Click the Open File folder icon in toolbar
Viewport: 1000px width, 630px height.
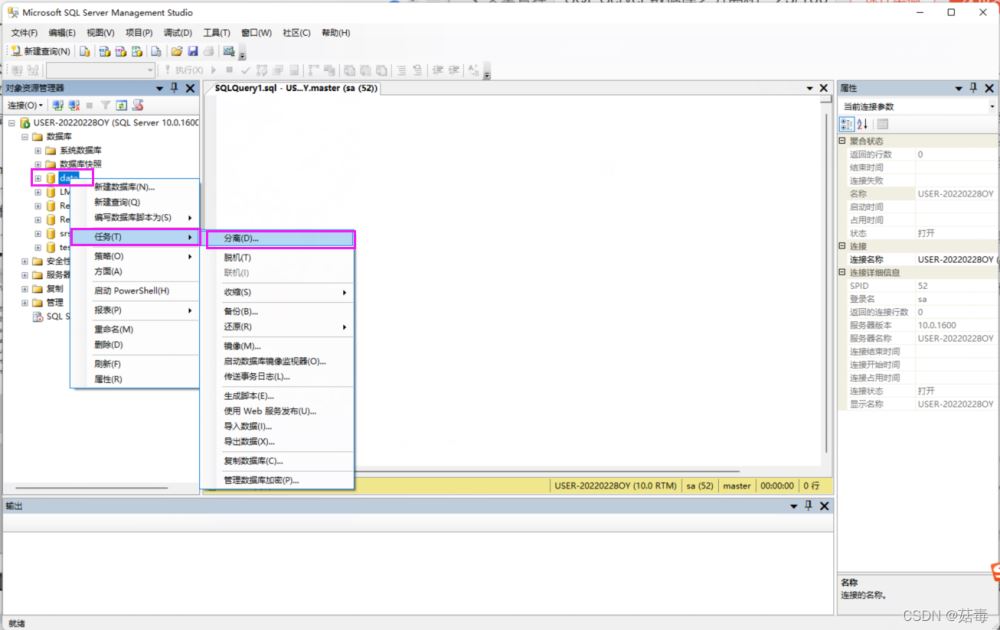(176, 51)
